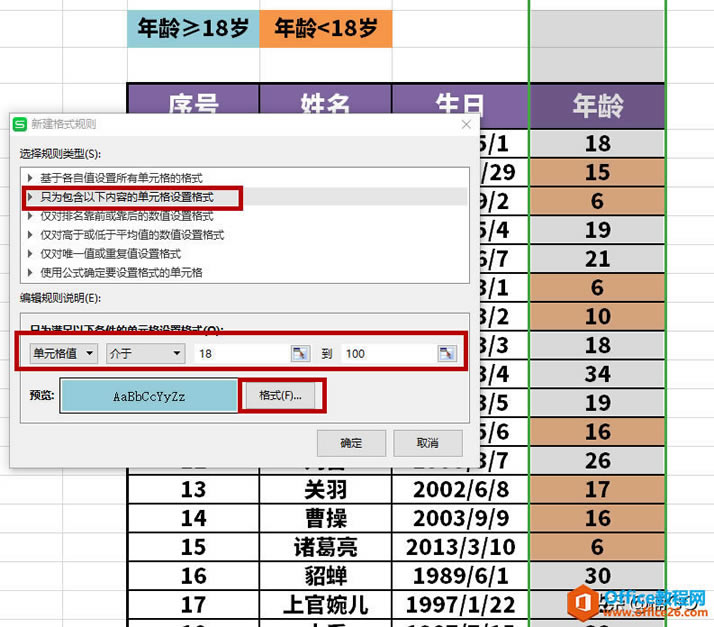Image resolution: width=714 pixels, height=627 pixels.
Task: Open the 介于 condition dropdown
Action: [x=146, y=353]
